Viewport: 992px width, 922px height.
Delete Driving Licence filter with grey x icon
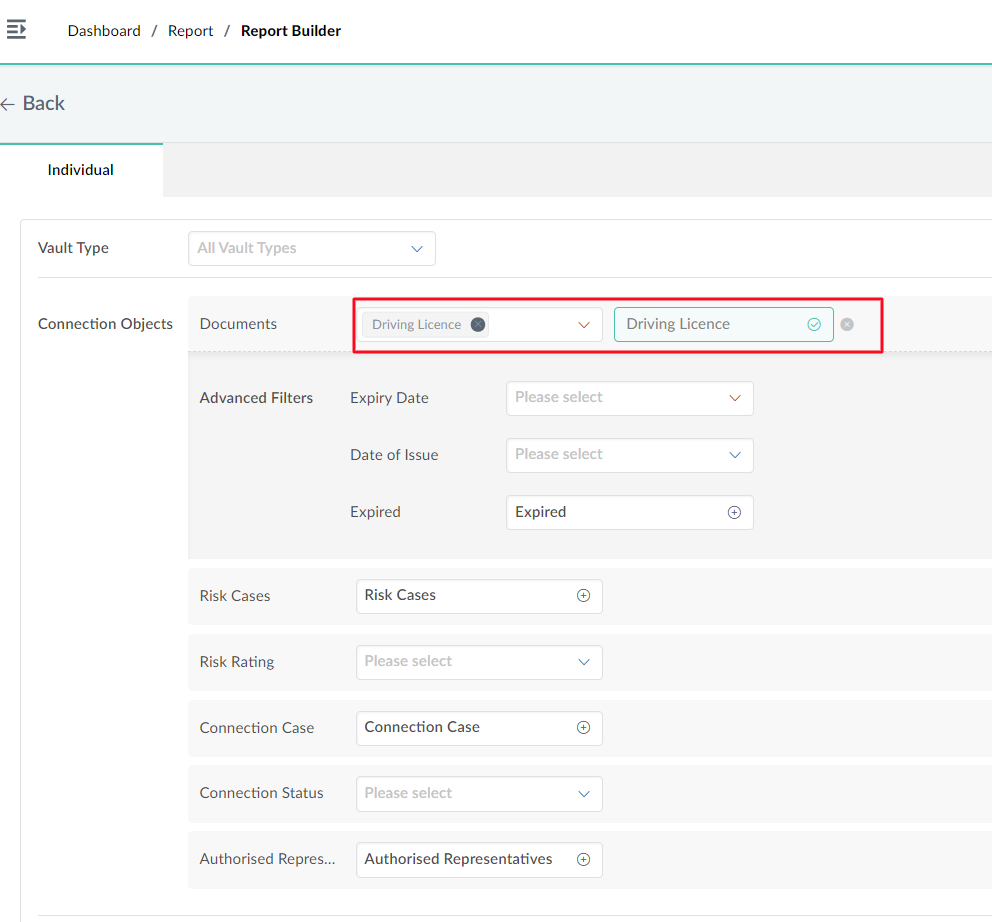[x=846, y=325]
